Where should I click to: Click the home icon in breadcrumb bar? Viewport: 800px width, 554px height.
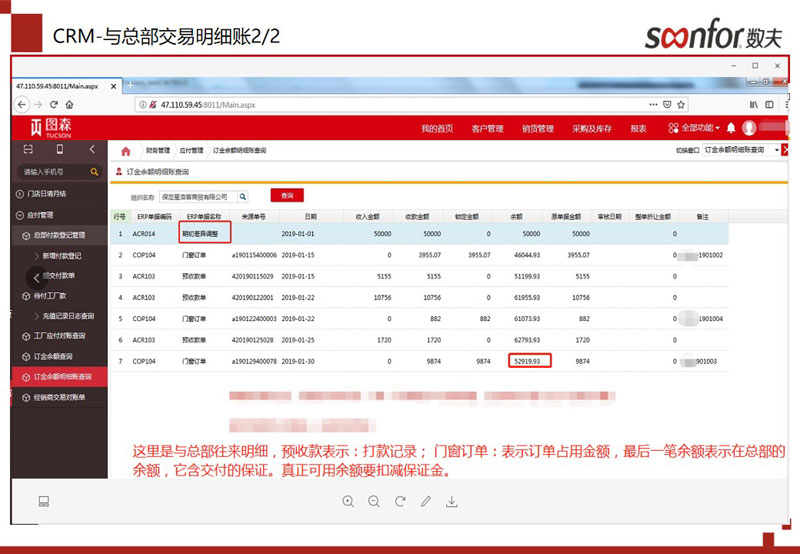pos(125,151)
